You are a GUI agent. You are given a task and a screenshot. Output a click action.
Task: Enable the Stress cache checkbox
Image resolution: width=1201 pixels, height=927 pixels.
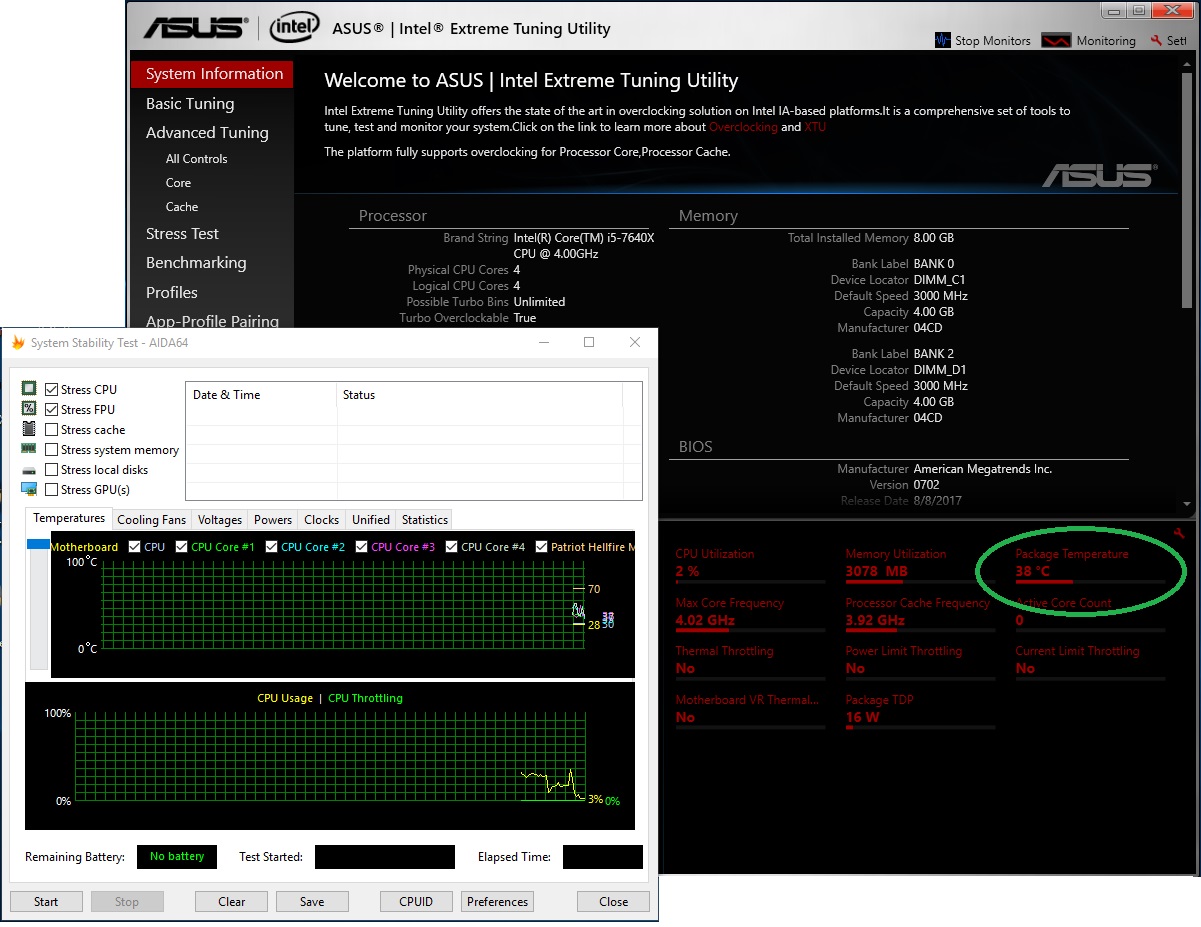click(x=51, y=430)
